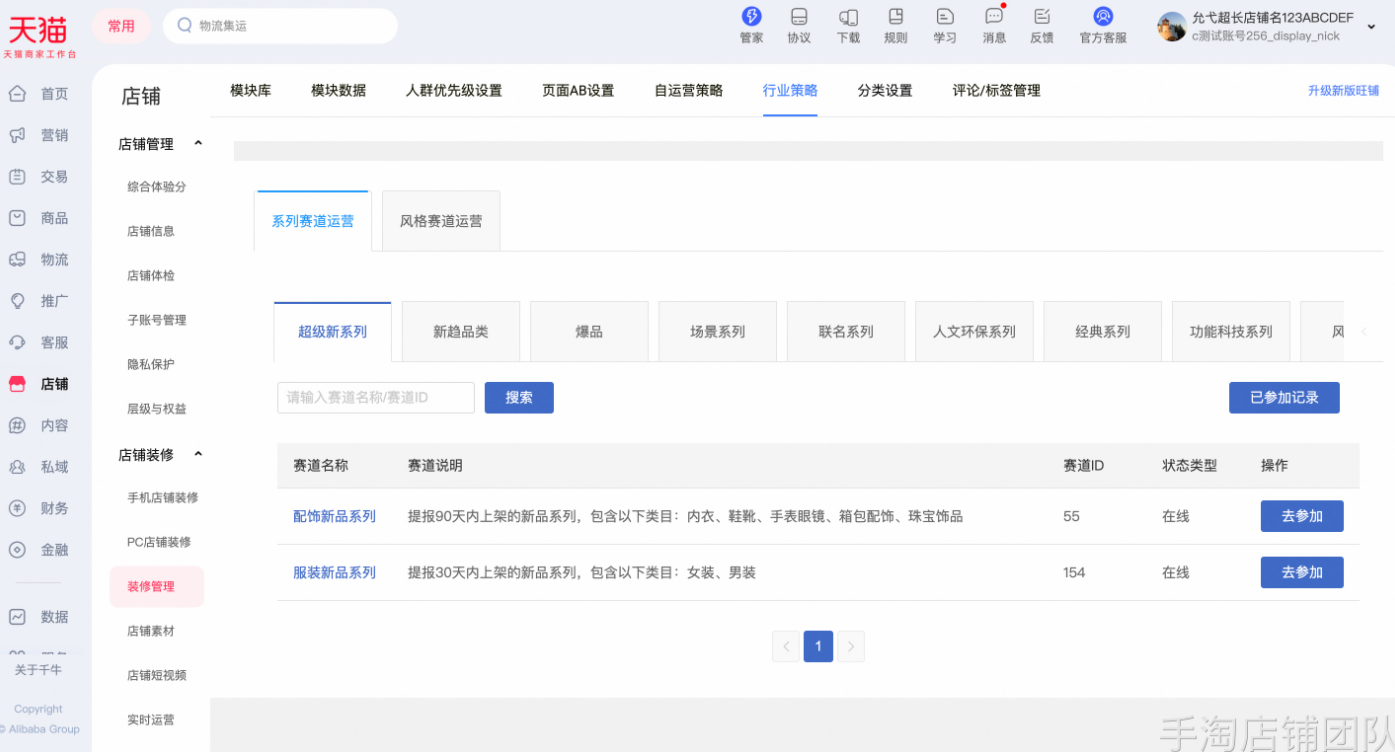The width and height of the screenshot is (1395, 752).
Task: Collapse the 店铺管理 section
Action: point(198,144)
